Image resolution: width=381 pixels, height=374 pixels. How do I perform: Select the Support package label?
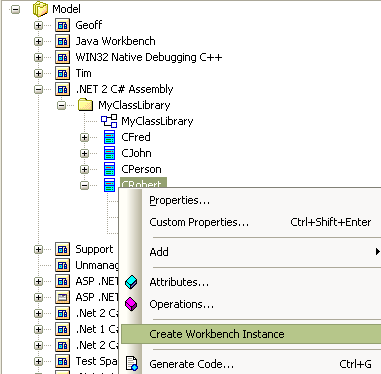(x=94, y=249)
